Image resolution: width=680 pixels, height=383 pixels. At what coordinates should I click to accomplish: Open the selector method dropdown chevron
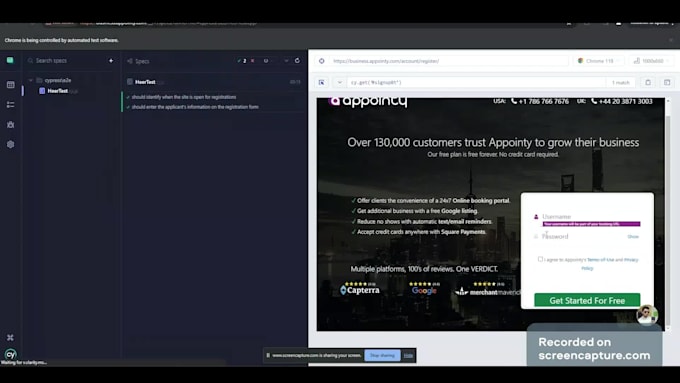tap(340, 82)
